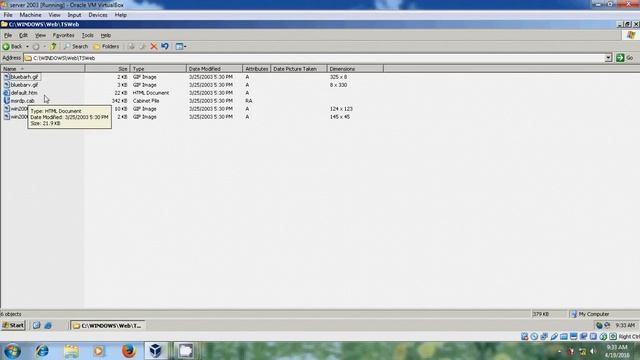
Task: Click the bluebarh.gif file icon
Action: [x=7, y=77]
